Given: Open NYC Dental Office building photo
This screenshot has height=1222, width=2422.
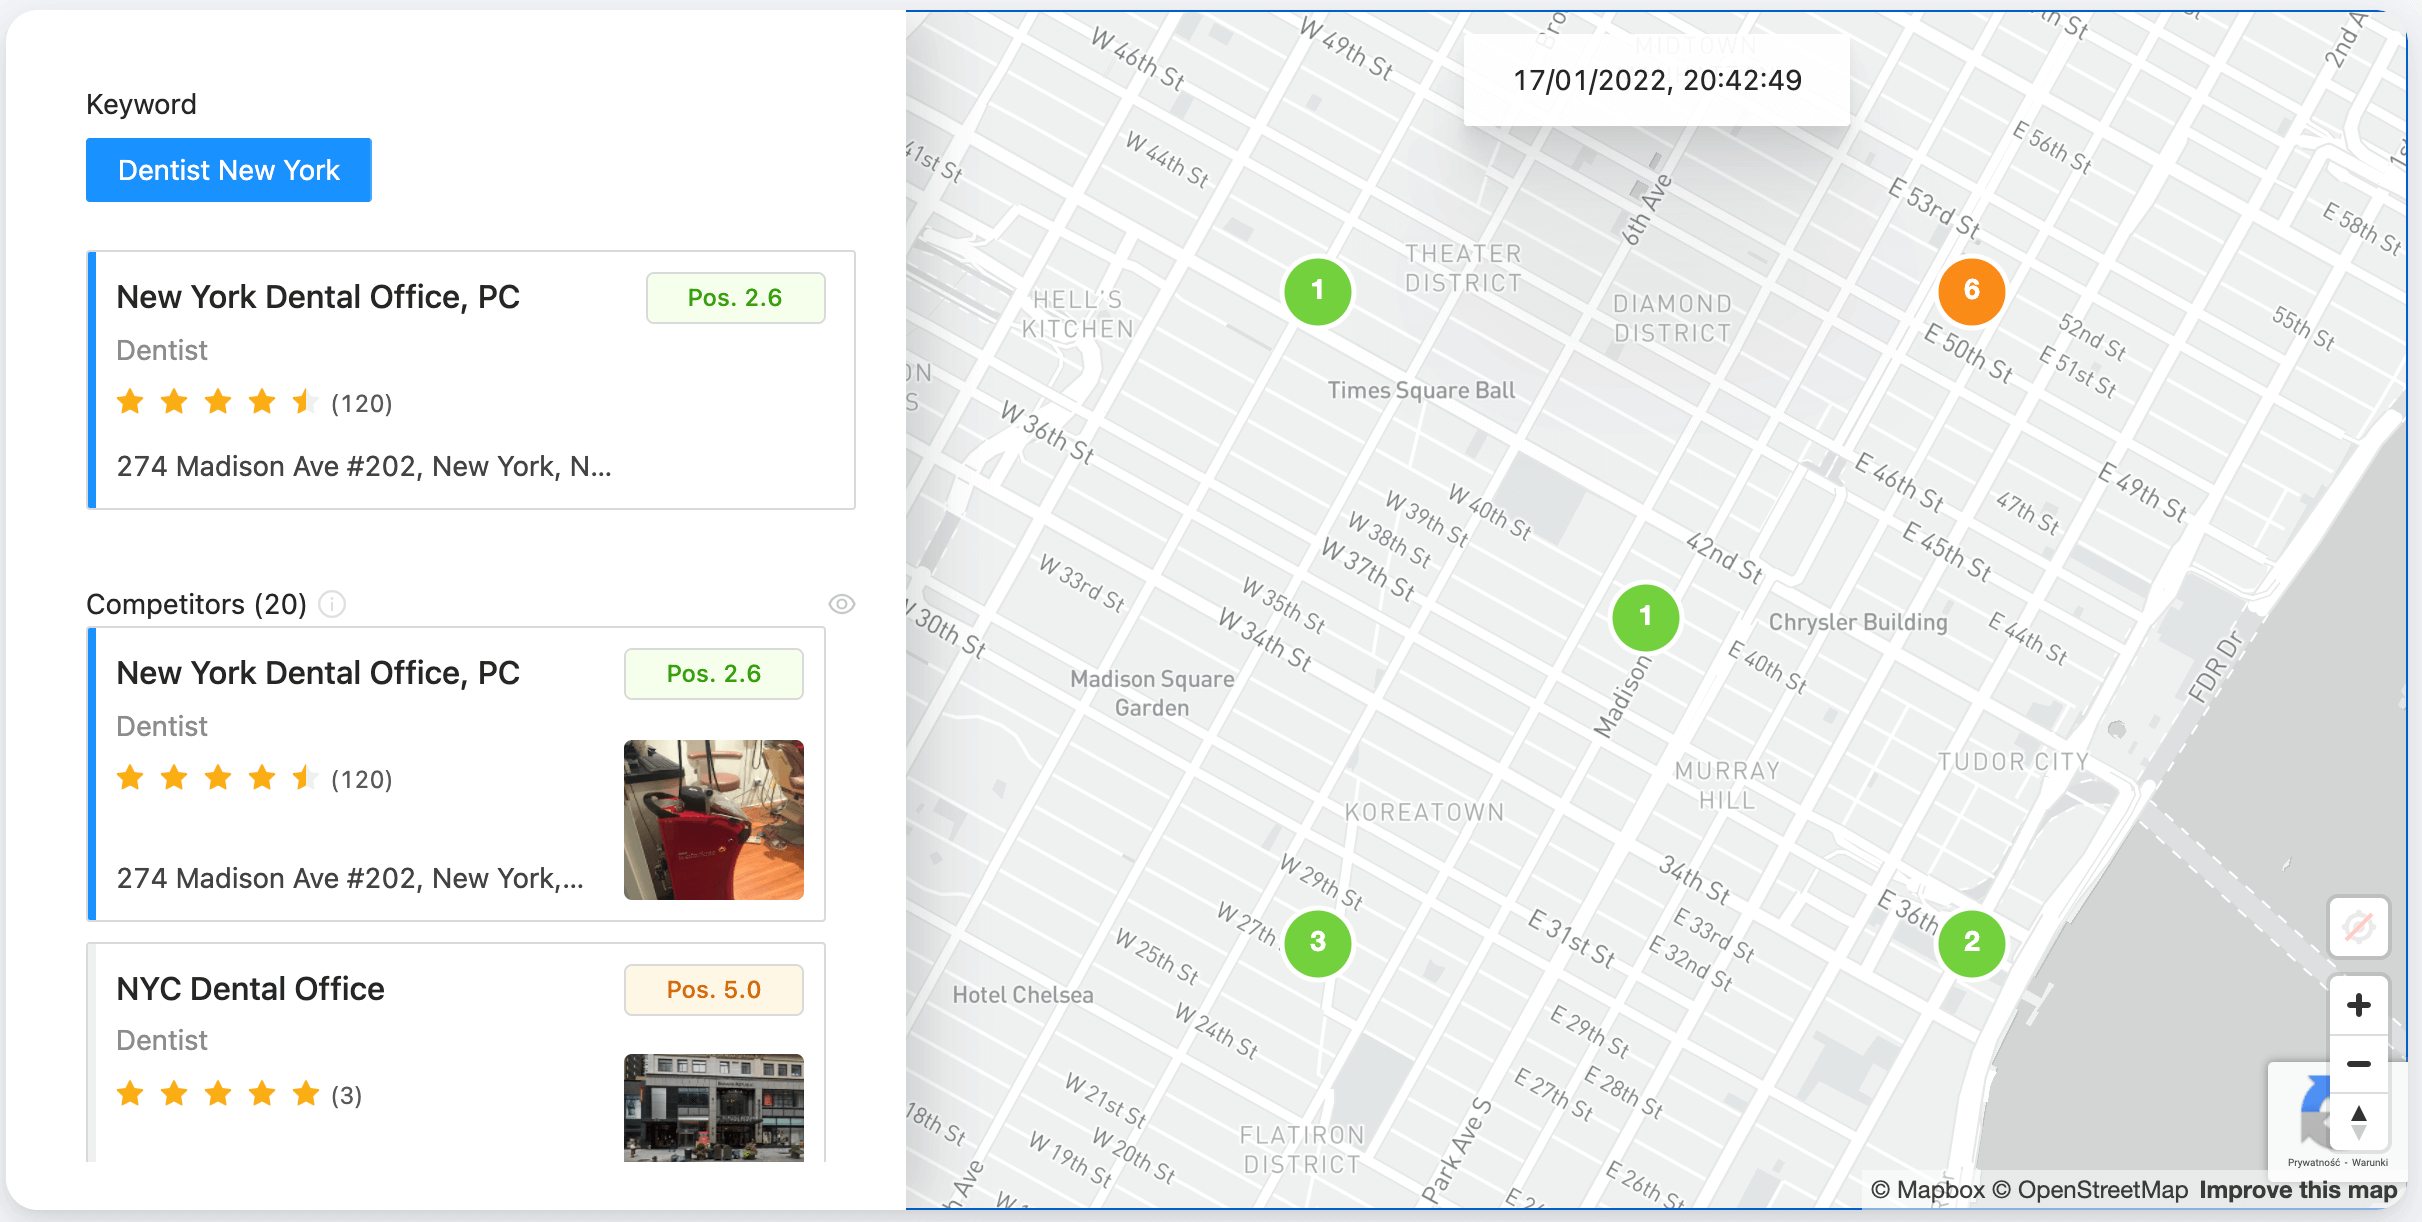Looking at the screenshot, I should click(714, 1108).
